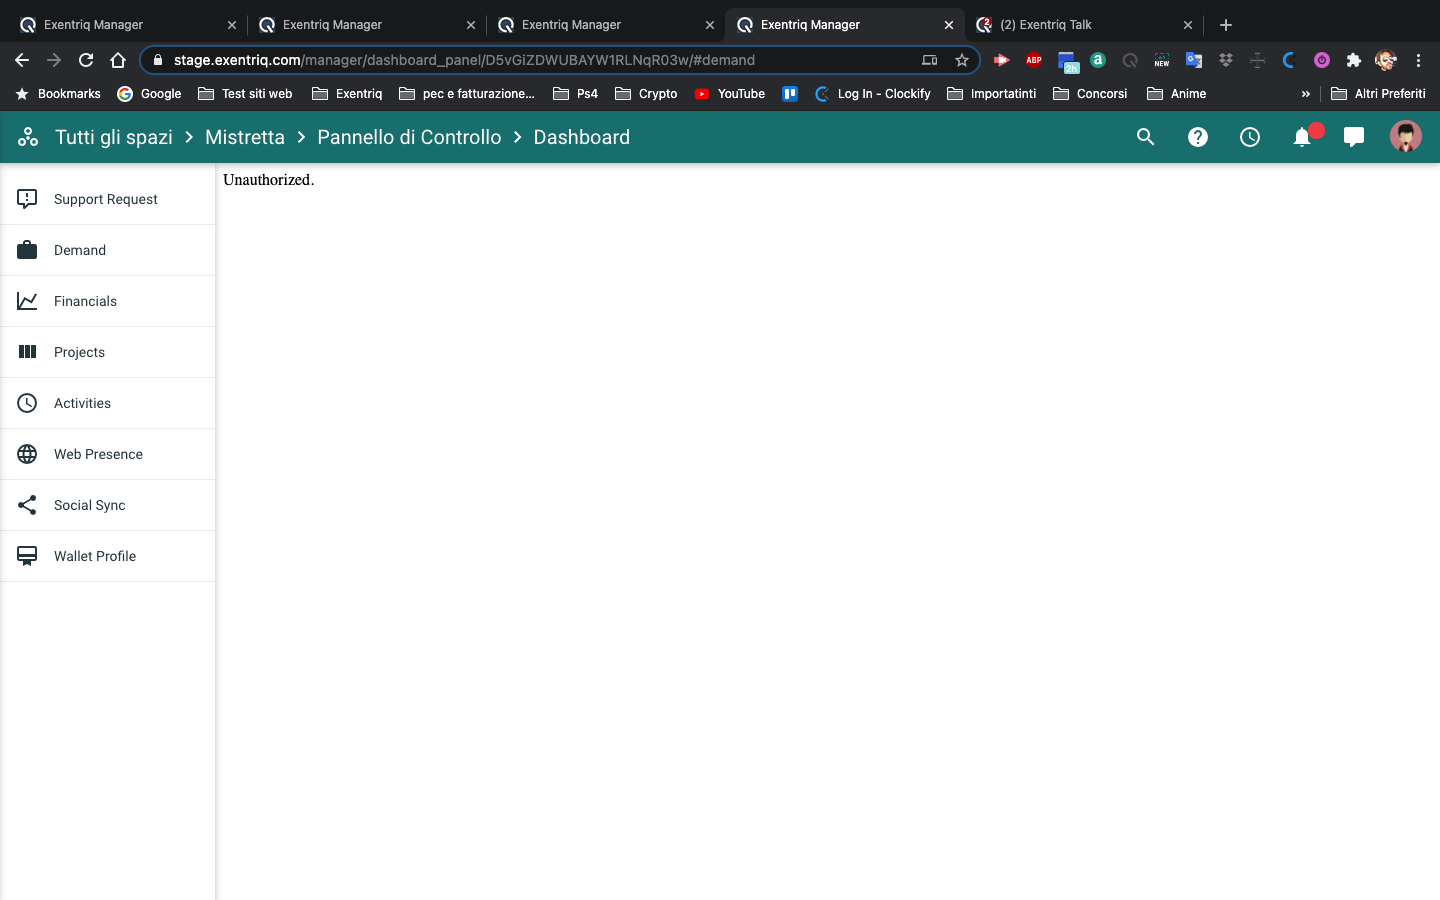Go to Projects in sidebar
The height and width of the screenshot is (900, 1440).
point(79,352)
